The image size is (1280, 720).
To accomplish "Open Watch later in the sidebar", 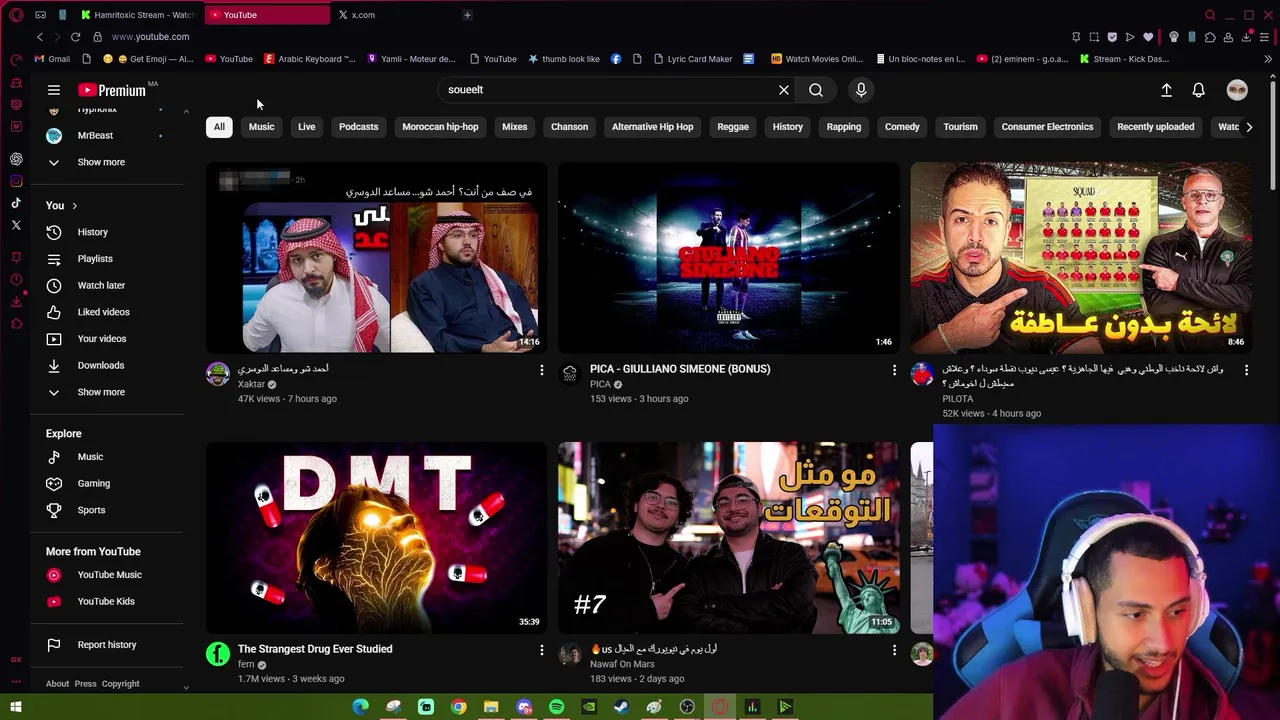I will point(101,285).
